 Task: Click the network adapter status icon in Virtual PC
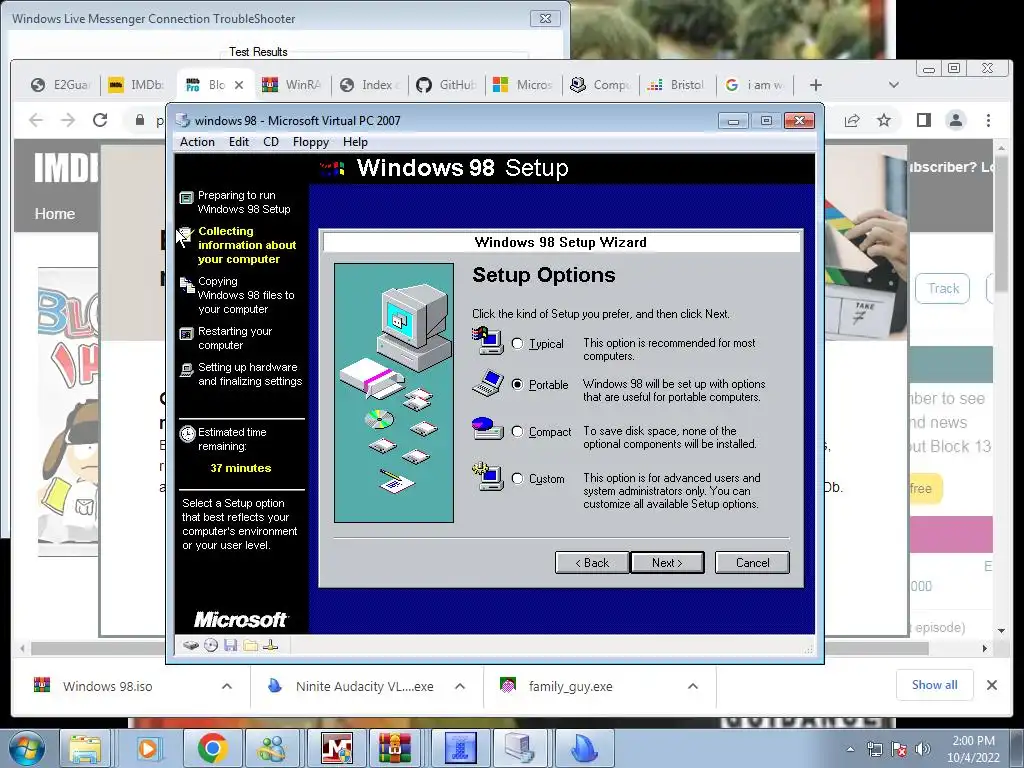pyautogui.click(x=270, y=646)
